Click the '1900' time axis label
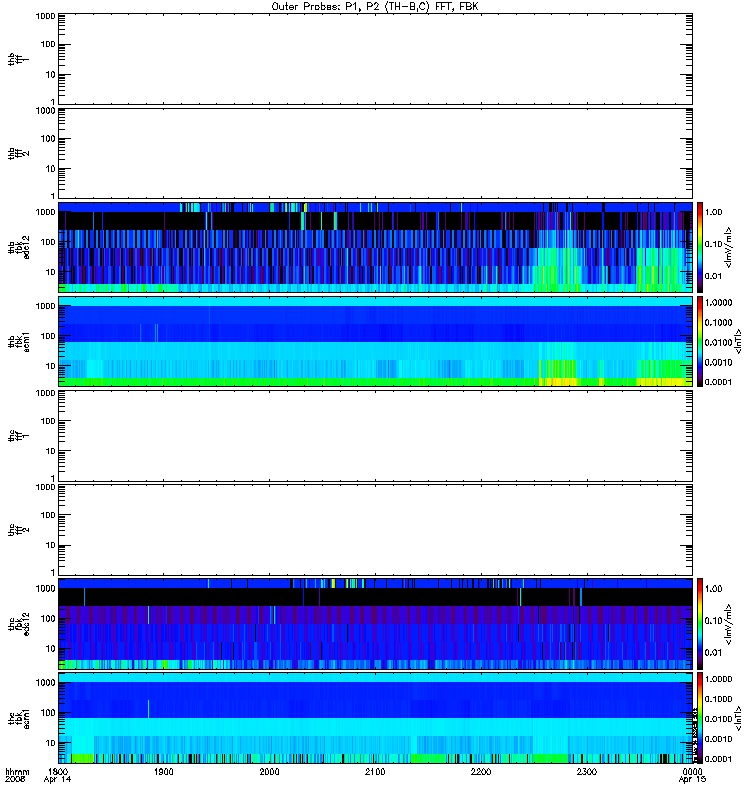 point(164,771)
